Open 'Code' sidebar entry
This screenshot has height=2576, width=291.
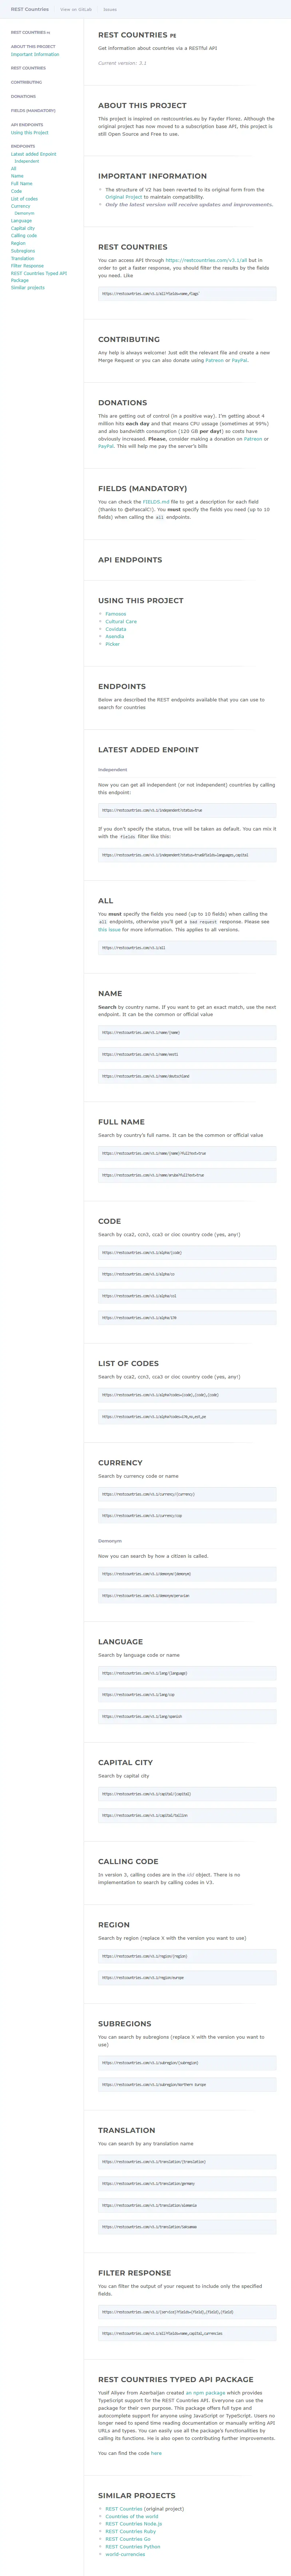pyautogui.click(x=16, y=191)
